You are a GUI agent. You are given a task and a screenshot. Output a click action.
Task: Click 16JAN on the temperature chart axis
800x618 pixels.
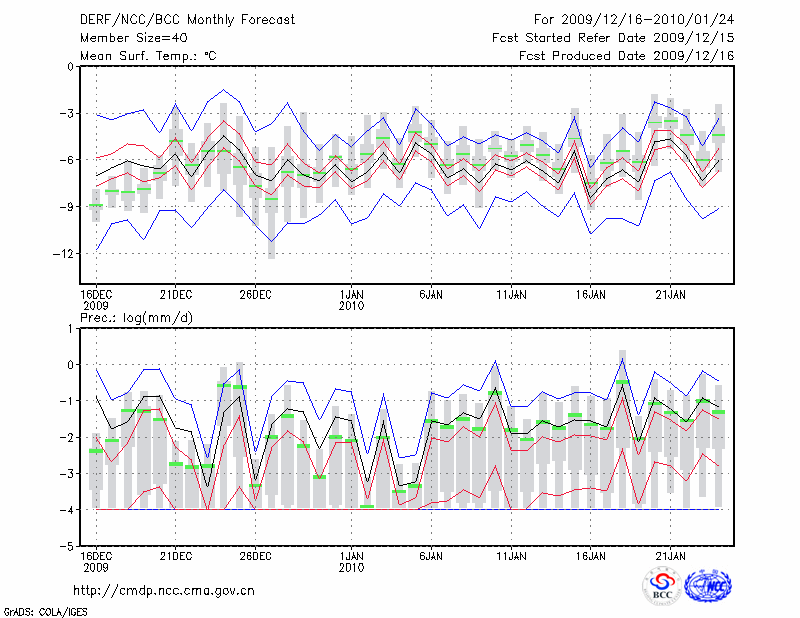[590, 295]
